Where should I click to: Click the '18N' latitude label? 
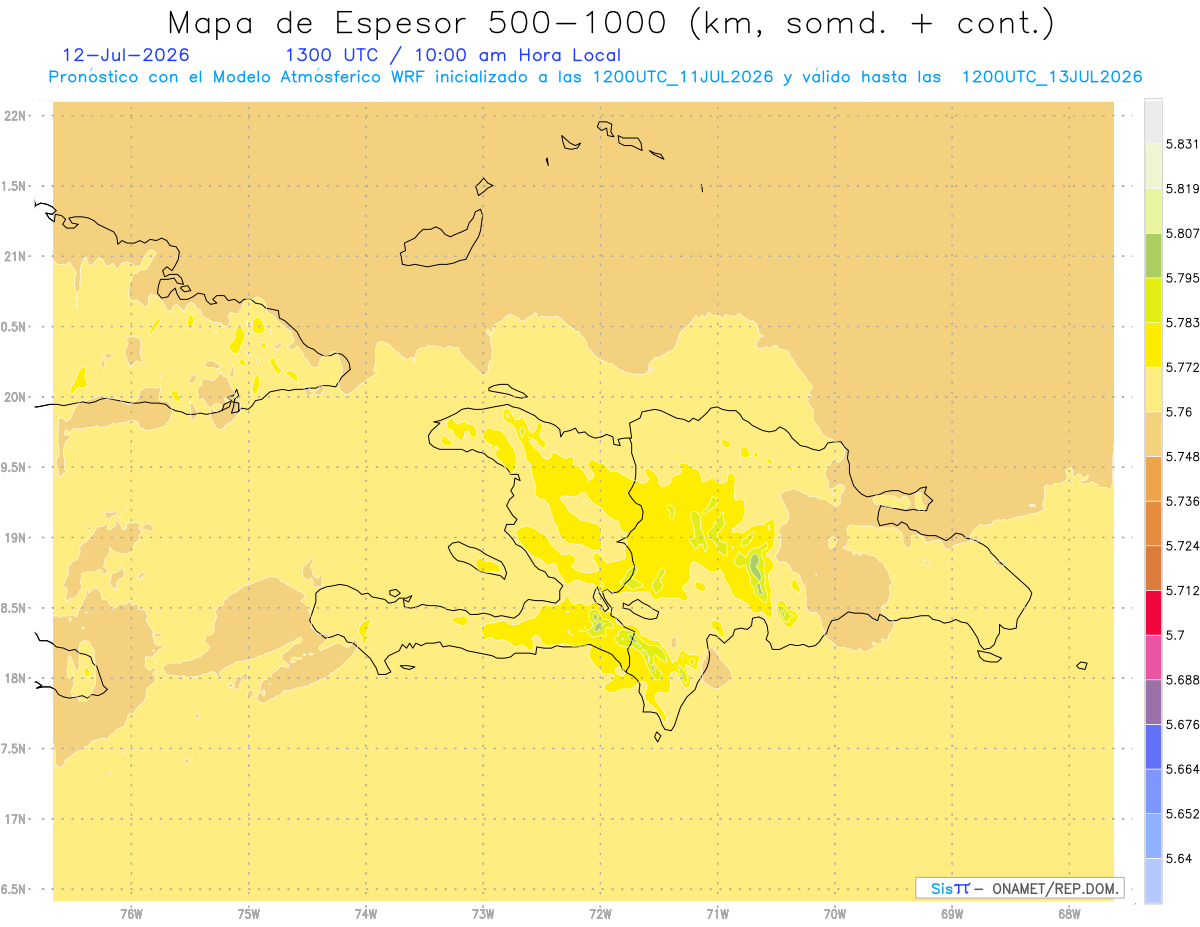click(x=17, y=678)
